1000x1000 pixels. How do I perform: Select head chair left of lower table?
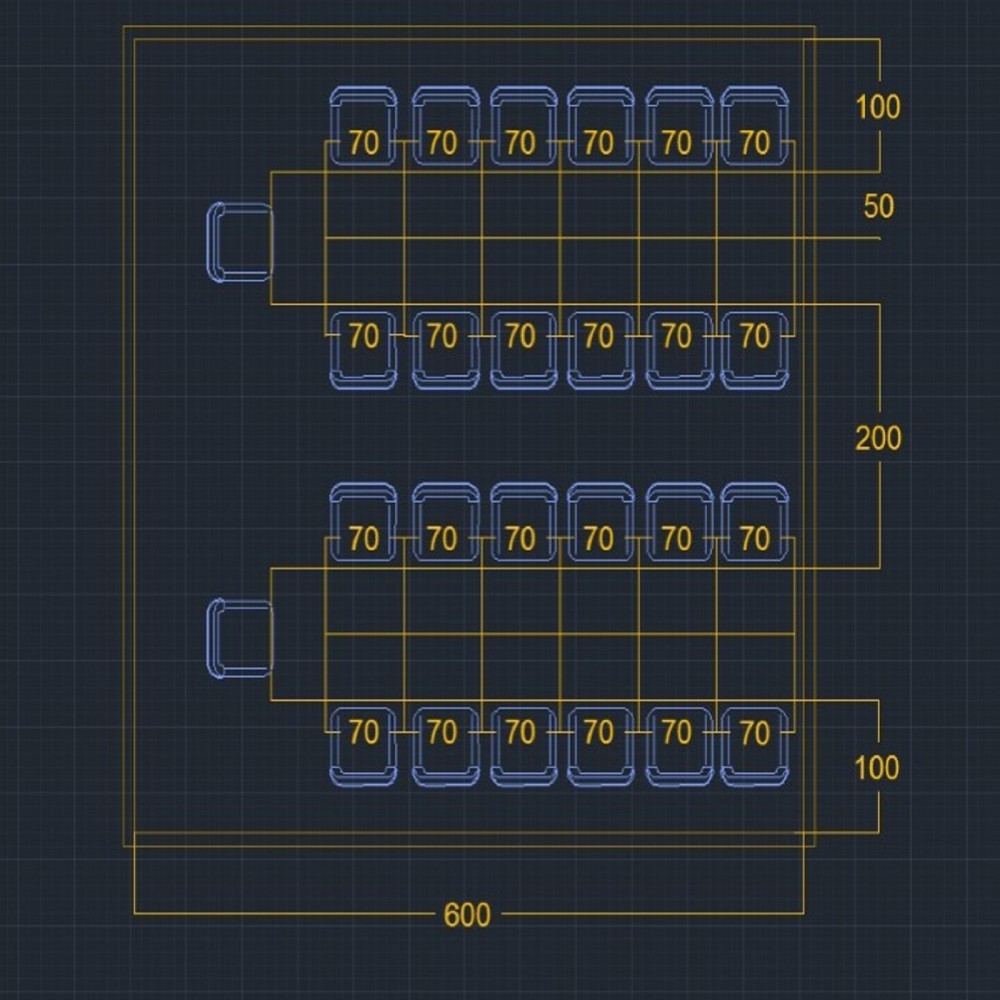click(240, 639)
